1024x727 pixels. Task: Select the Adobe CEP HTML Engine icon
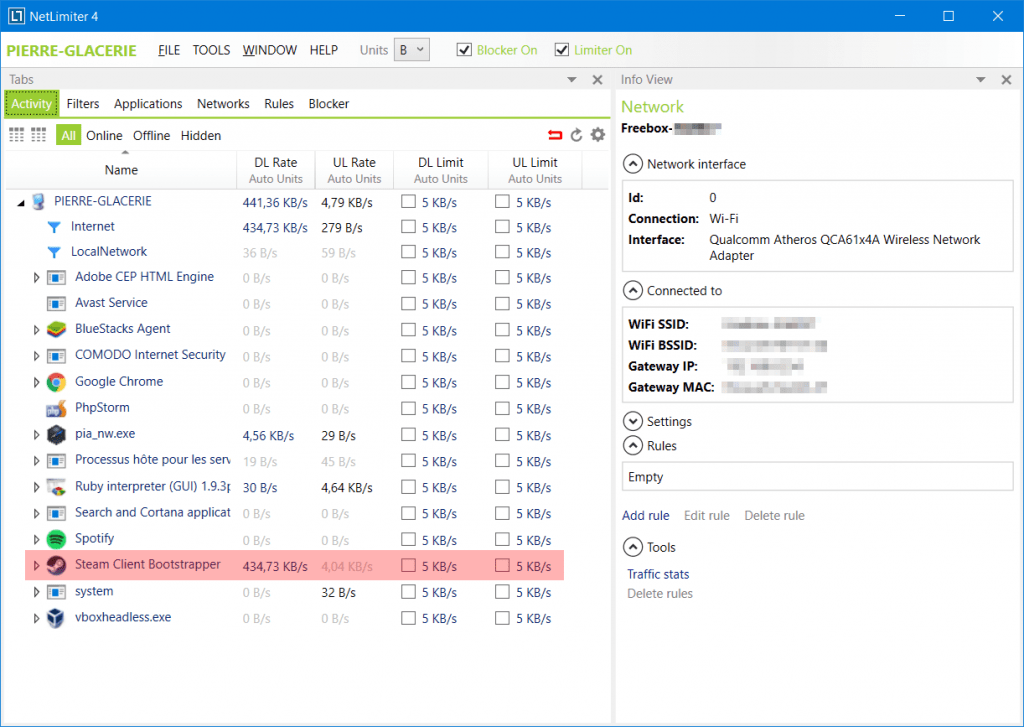coord(56,278)
